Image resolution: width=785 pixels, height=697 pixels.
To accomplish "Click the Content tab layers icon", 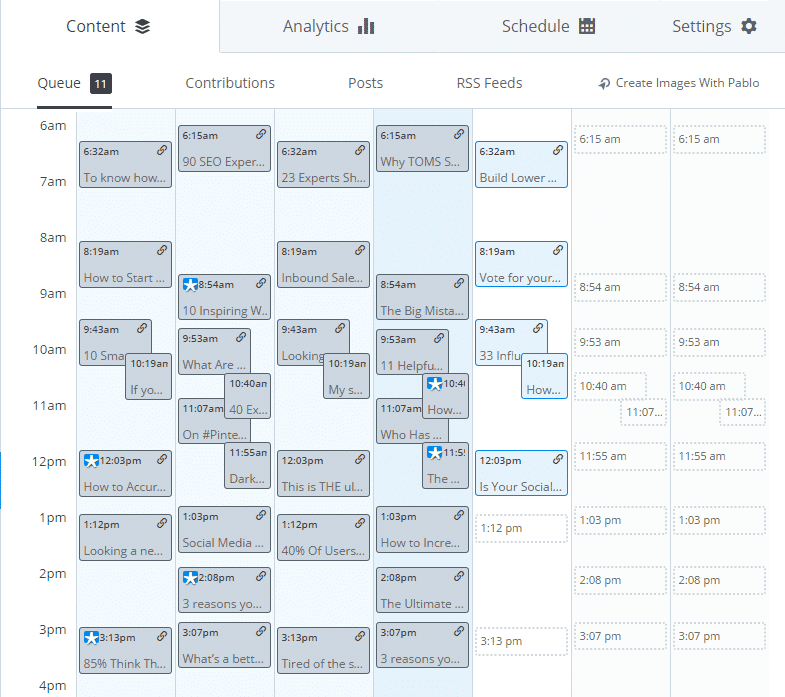I will [143, 26].
